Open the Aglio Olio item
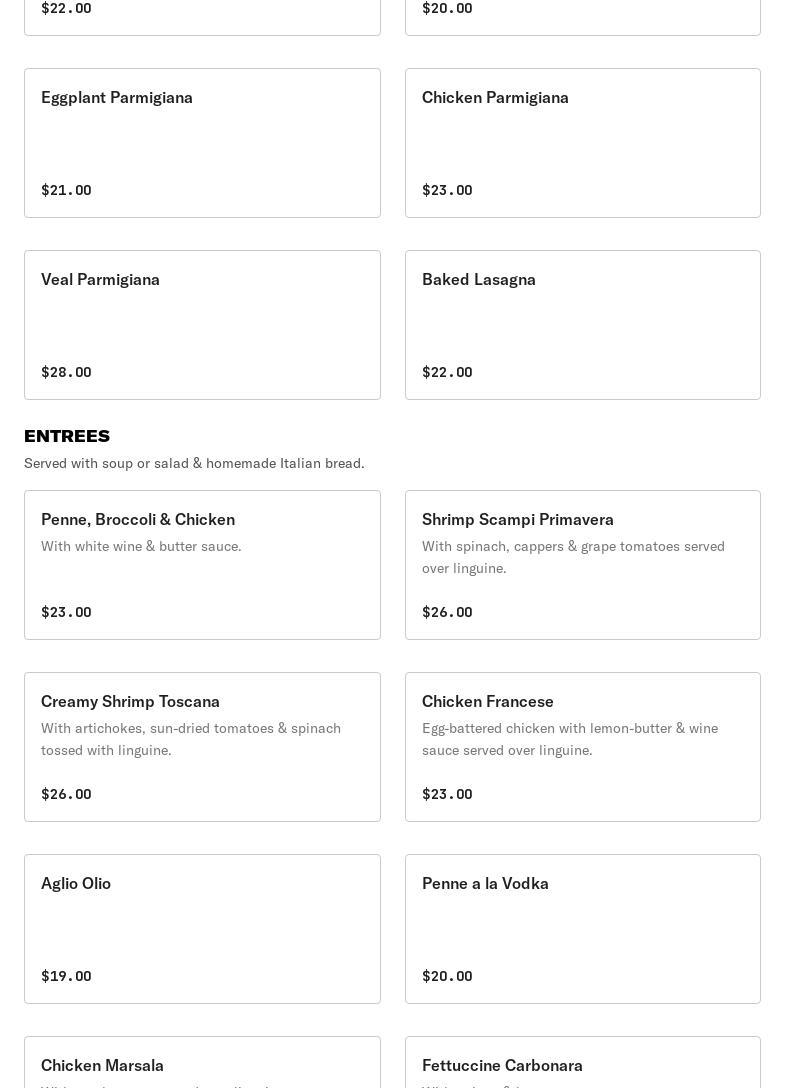This screenshot has height=1088, width=785. coord(202,929)
